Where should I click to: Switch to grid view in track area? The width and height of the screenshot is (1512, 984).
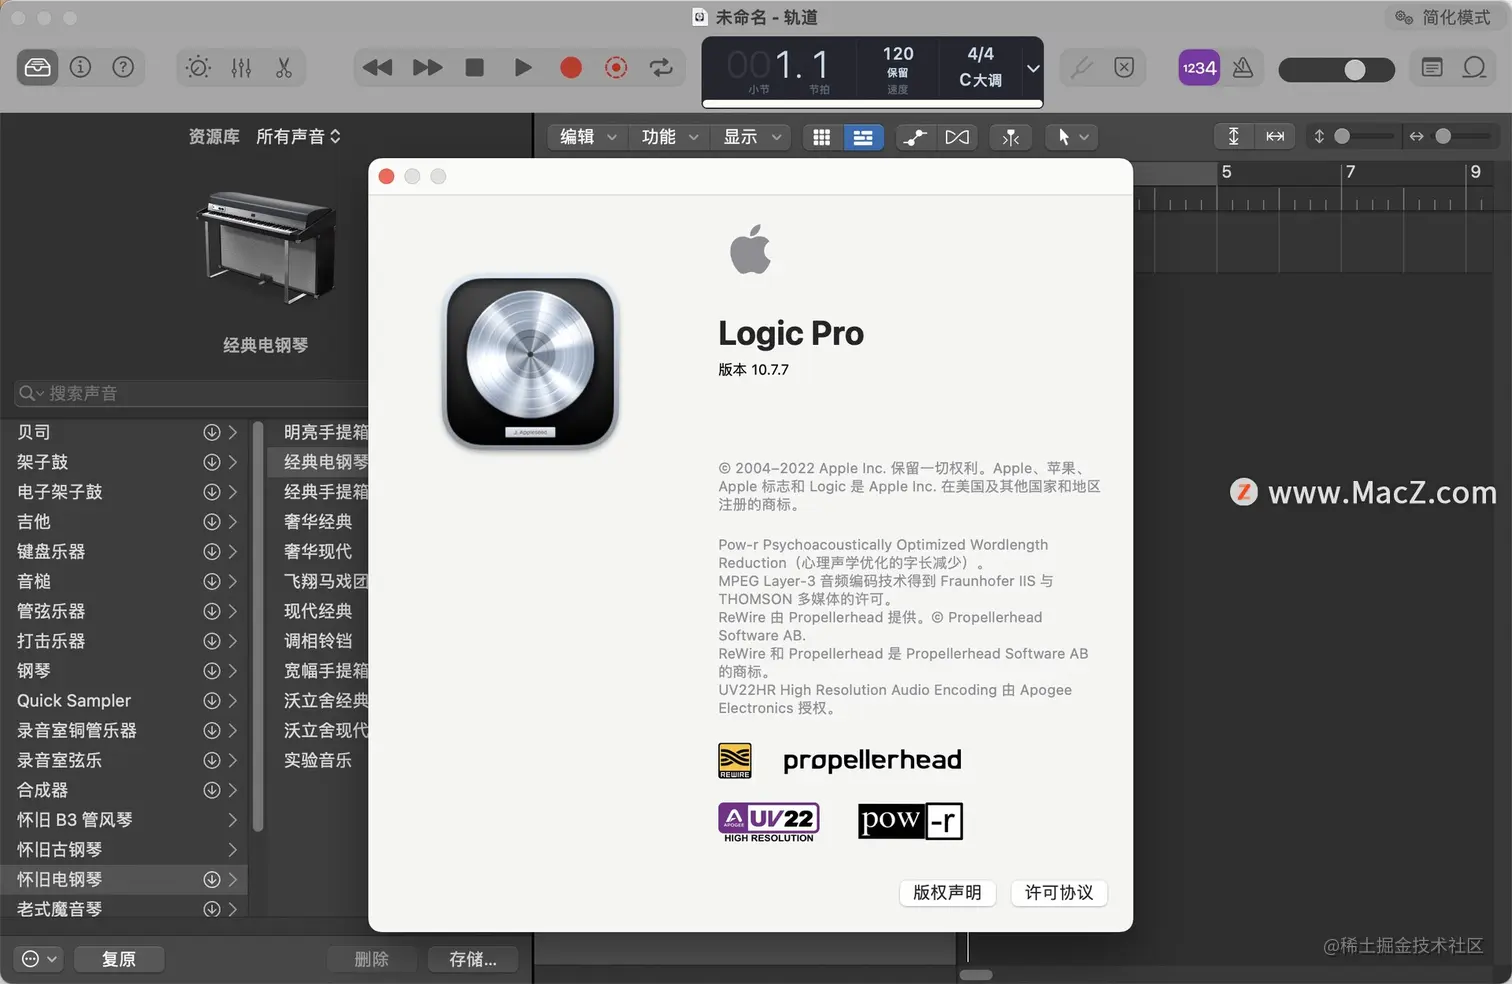tap(821, 137)
